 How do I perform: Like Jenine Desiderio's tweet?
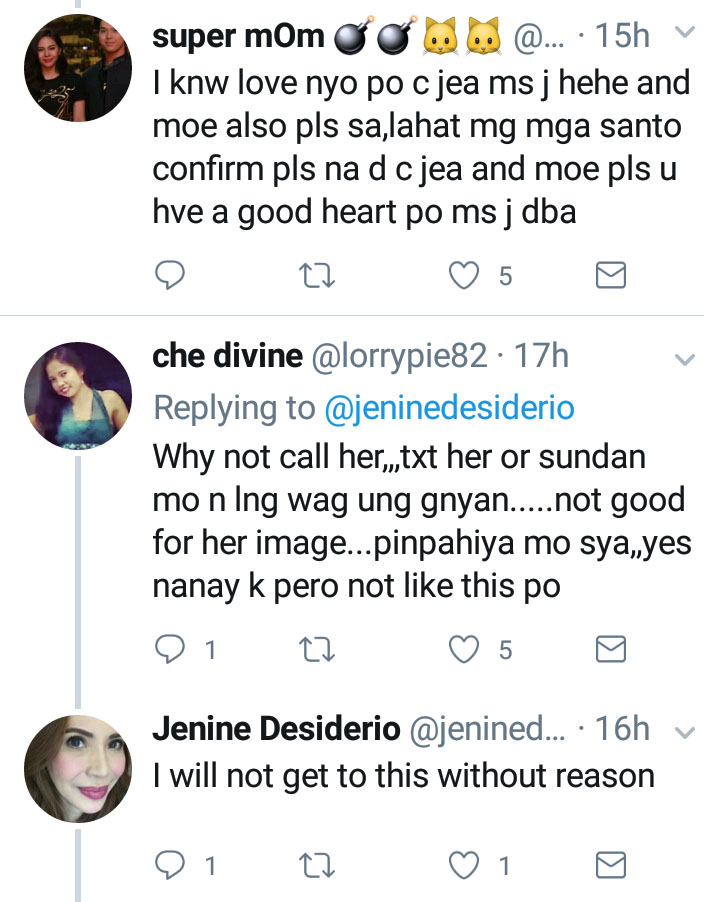click(x=464, y=864)
